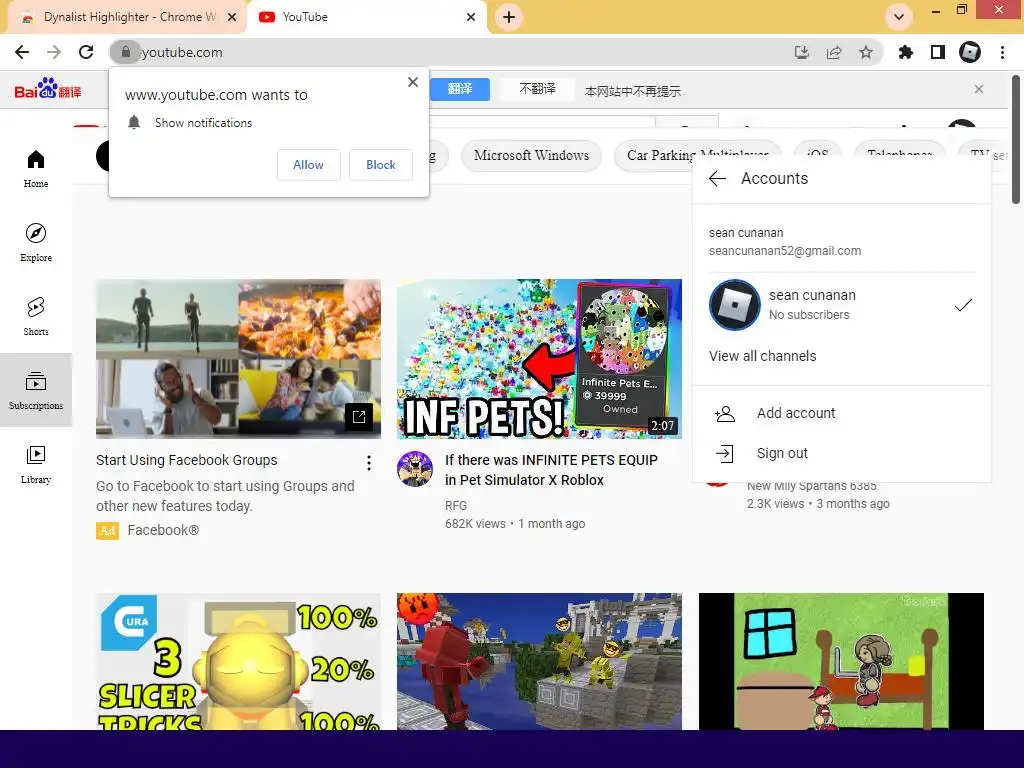1024x768 pixels.
Task: Click the Baidu translate logo
Action: [48, 89]
